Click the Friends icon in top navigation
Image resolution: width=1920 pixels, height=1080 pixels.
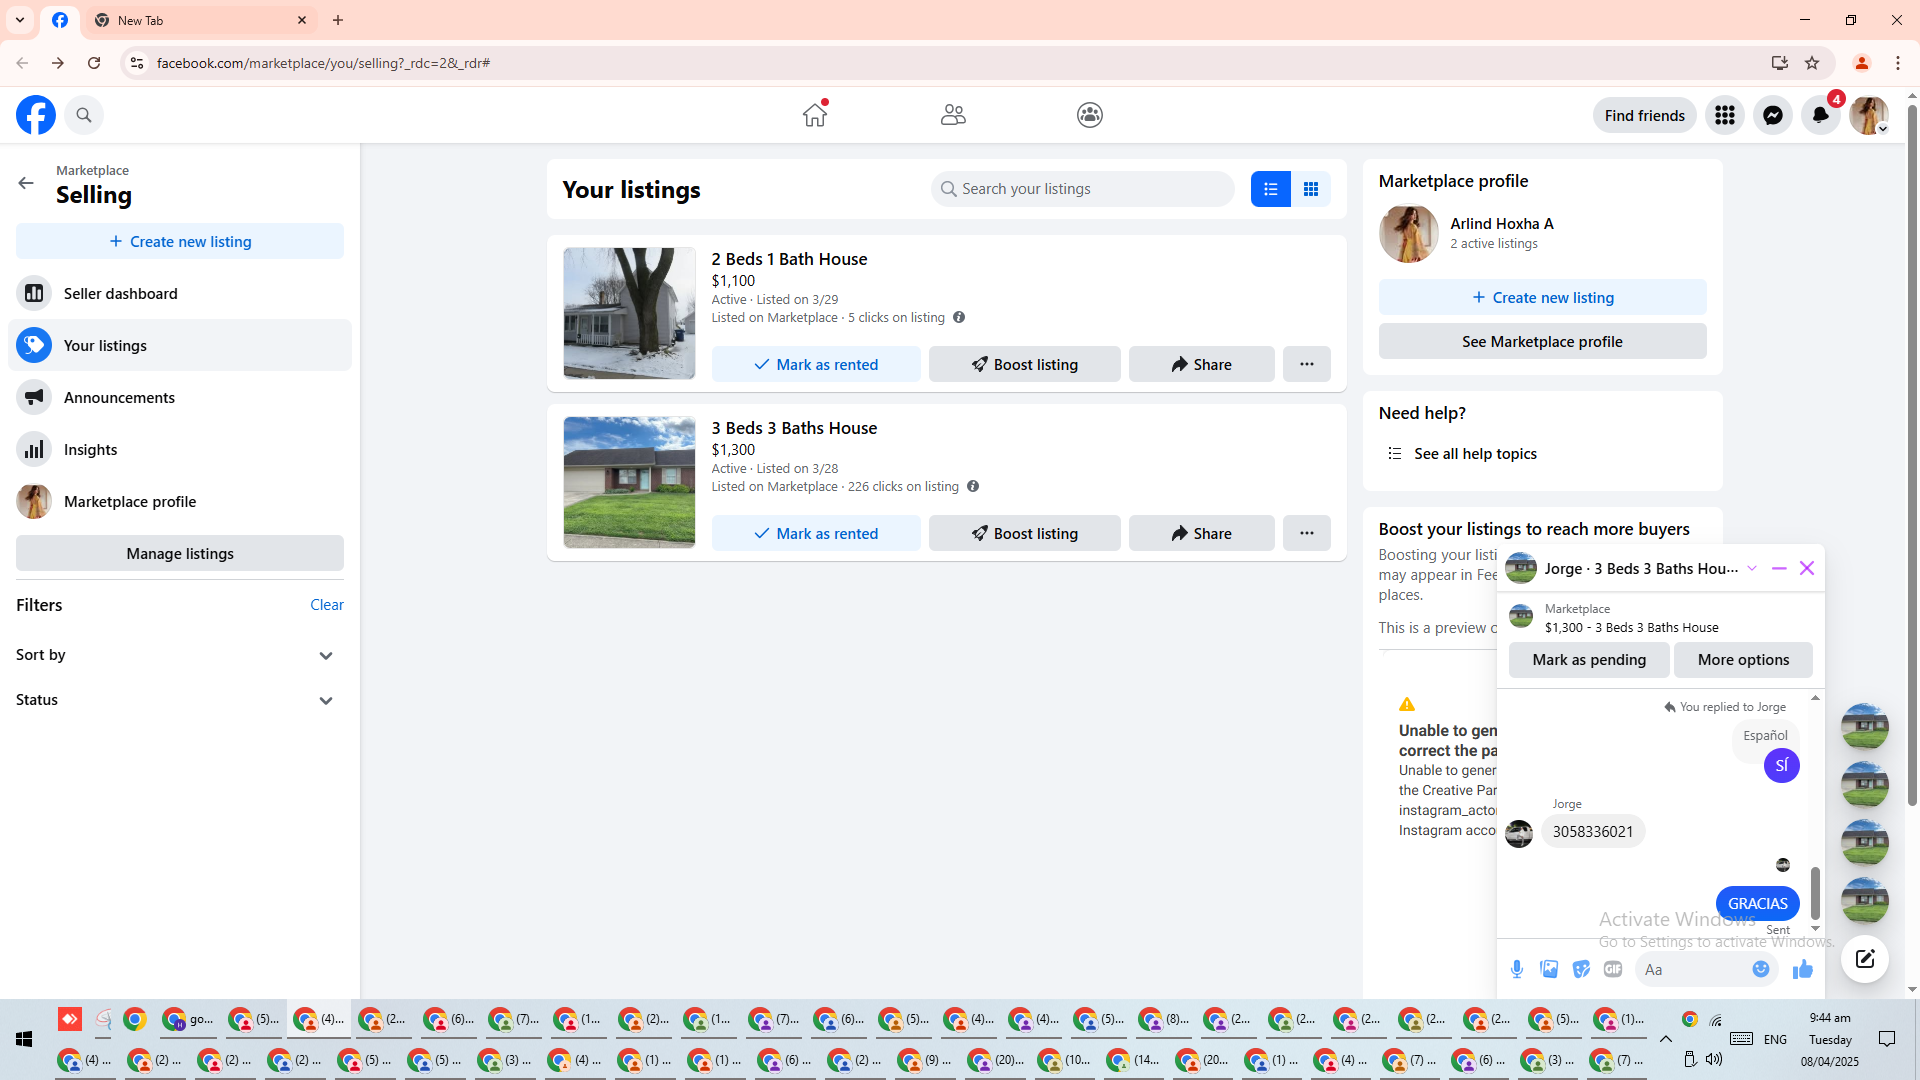pyautogui.click(x=953, y=115)
